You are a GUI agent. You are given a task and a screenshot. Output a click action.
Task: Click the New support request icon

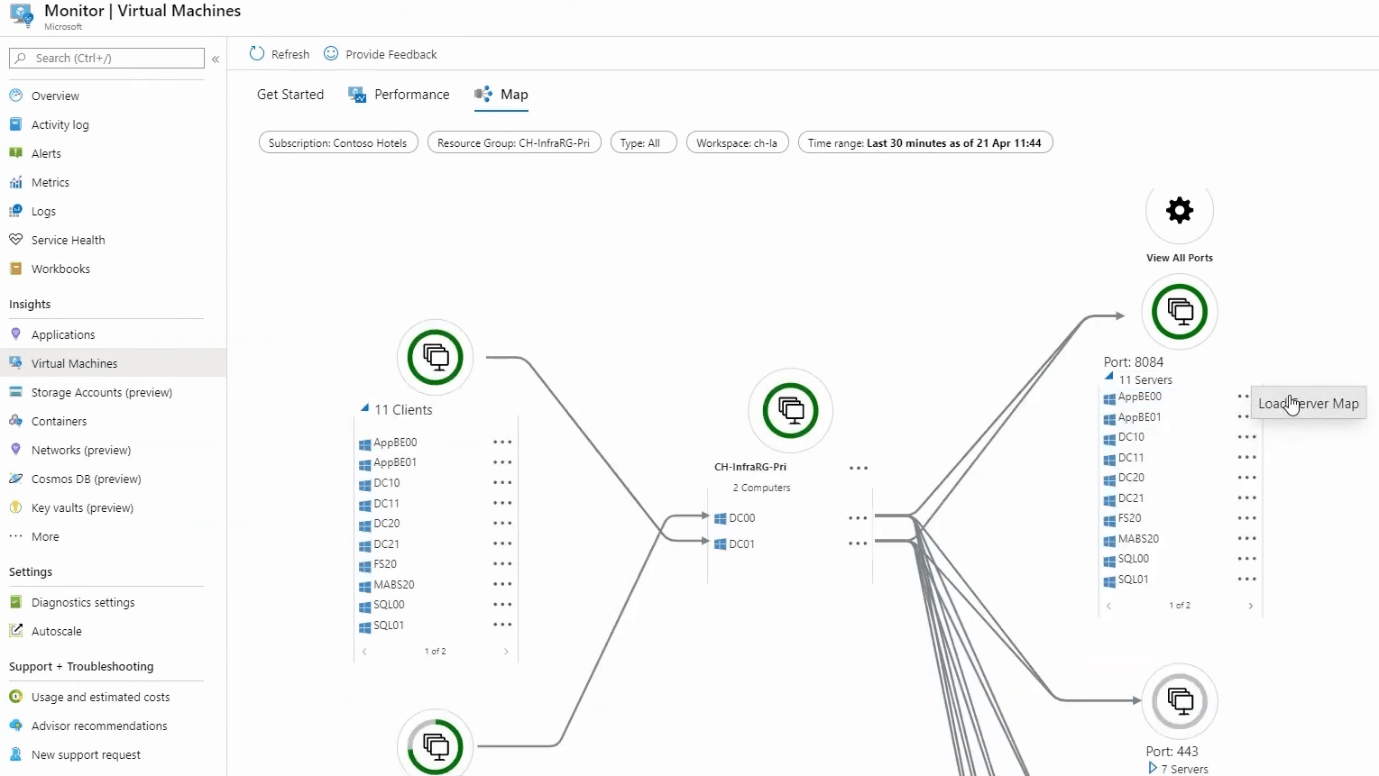[15, 755]
